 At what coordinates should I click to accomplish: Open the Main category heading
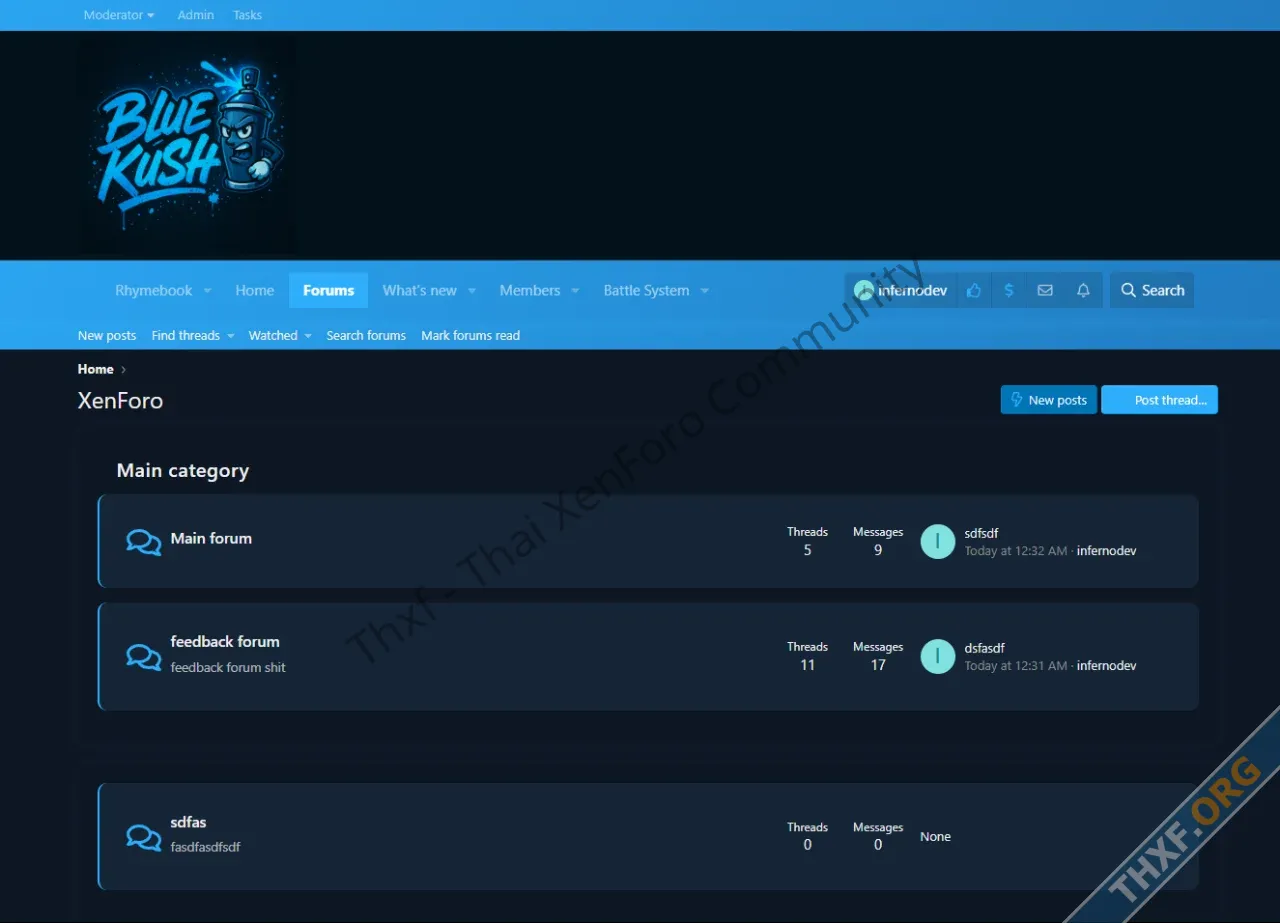coord(183,471)
